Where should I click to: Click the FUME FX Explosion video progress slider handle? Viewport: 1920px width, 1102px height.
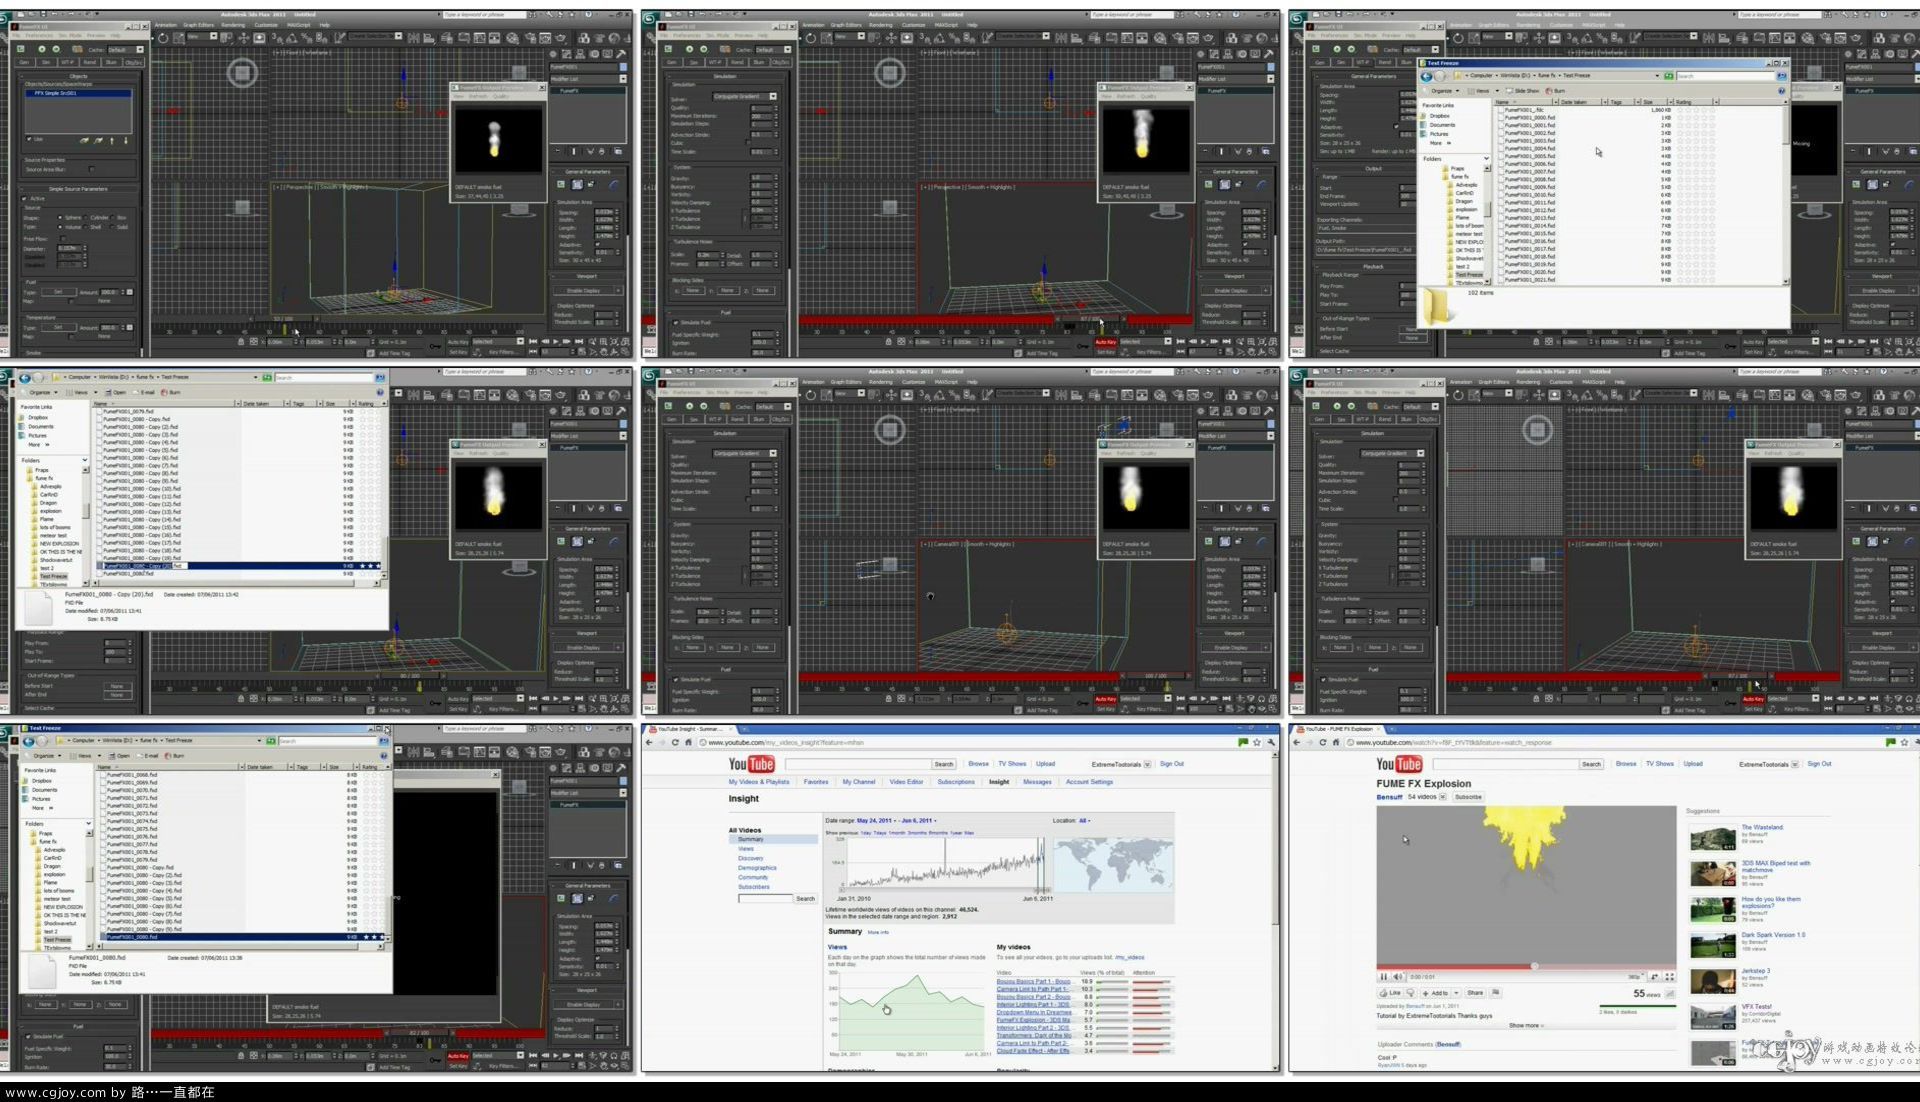[1534, 966]
